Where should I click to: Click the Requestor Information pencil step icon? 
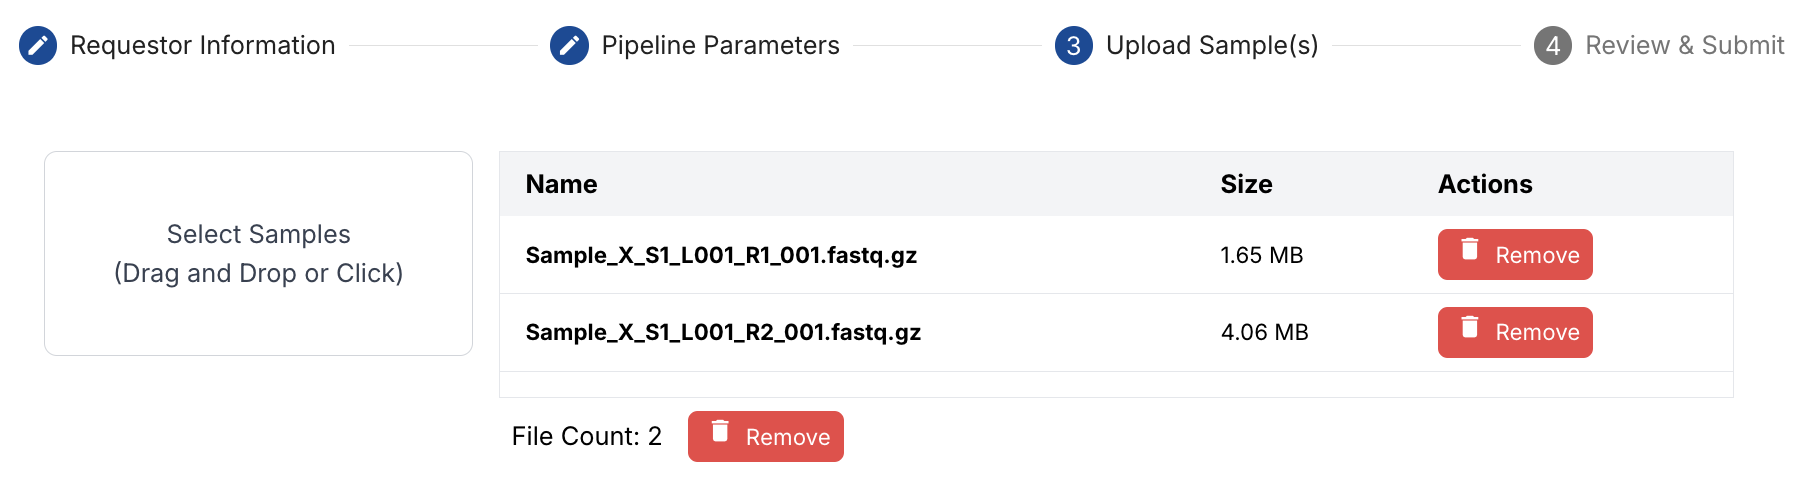pos(38,46)
